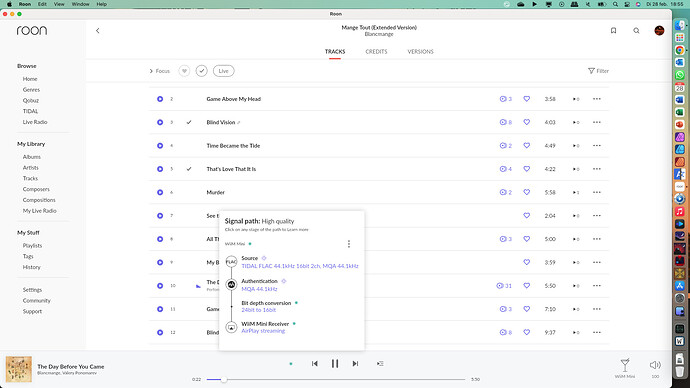Open Live Radio in sidebar
The width and height of the screenshot is (690, 388).
click(35, 122)
